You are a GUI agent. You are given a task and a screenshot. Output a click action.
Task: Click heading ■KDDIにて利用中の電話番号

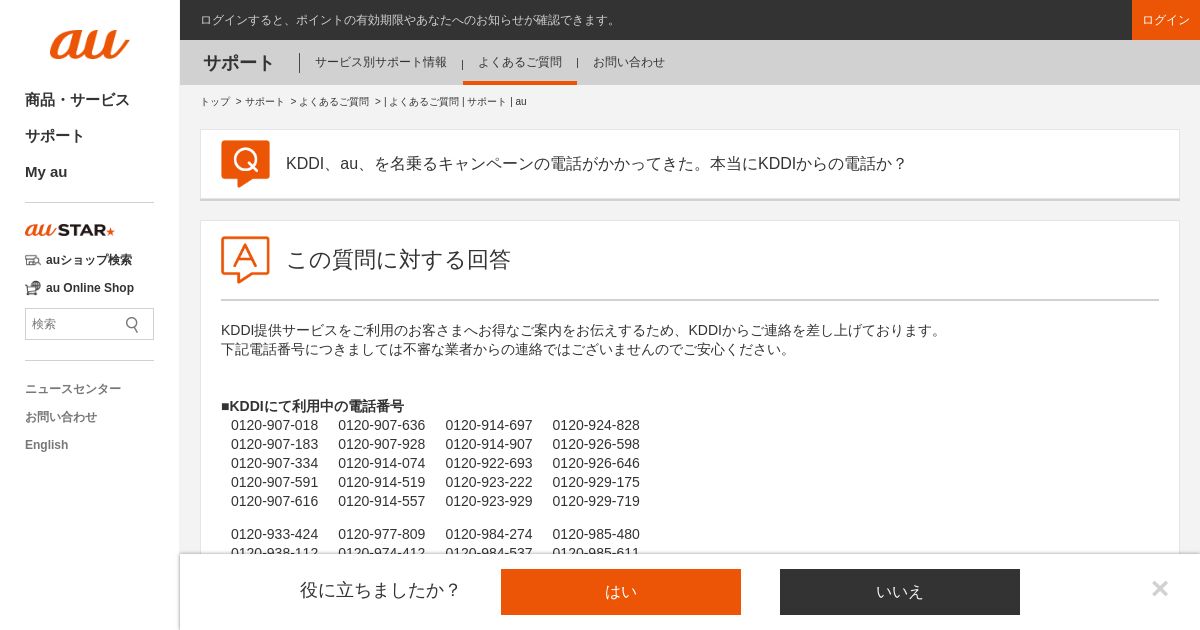click(312, 406)
